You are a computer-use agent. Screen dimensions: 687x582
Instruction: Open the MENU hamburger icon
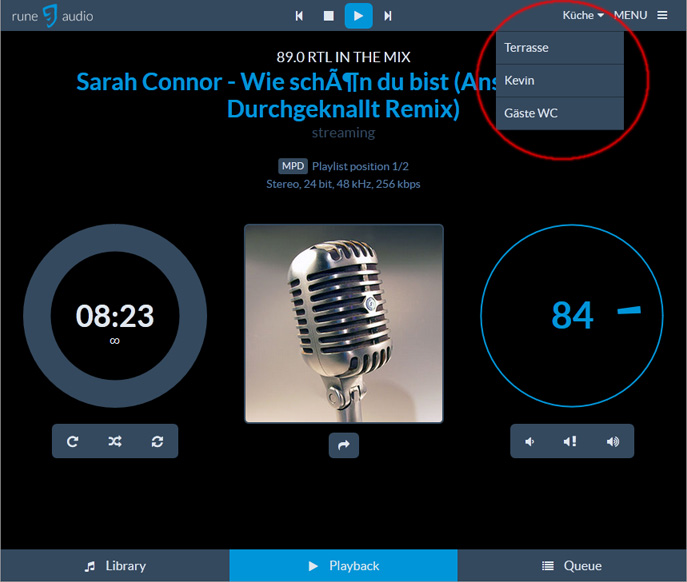tap(662, 15)
